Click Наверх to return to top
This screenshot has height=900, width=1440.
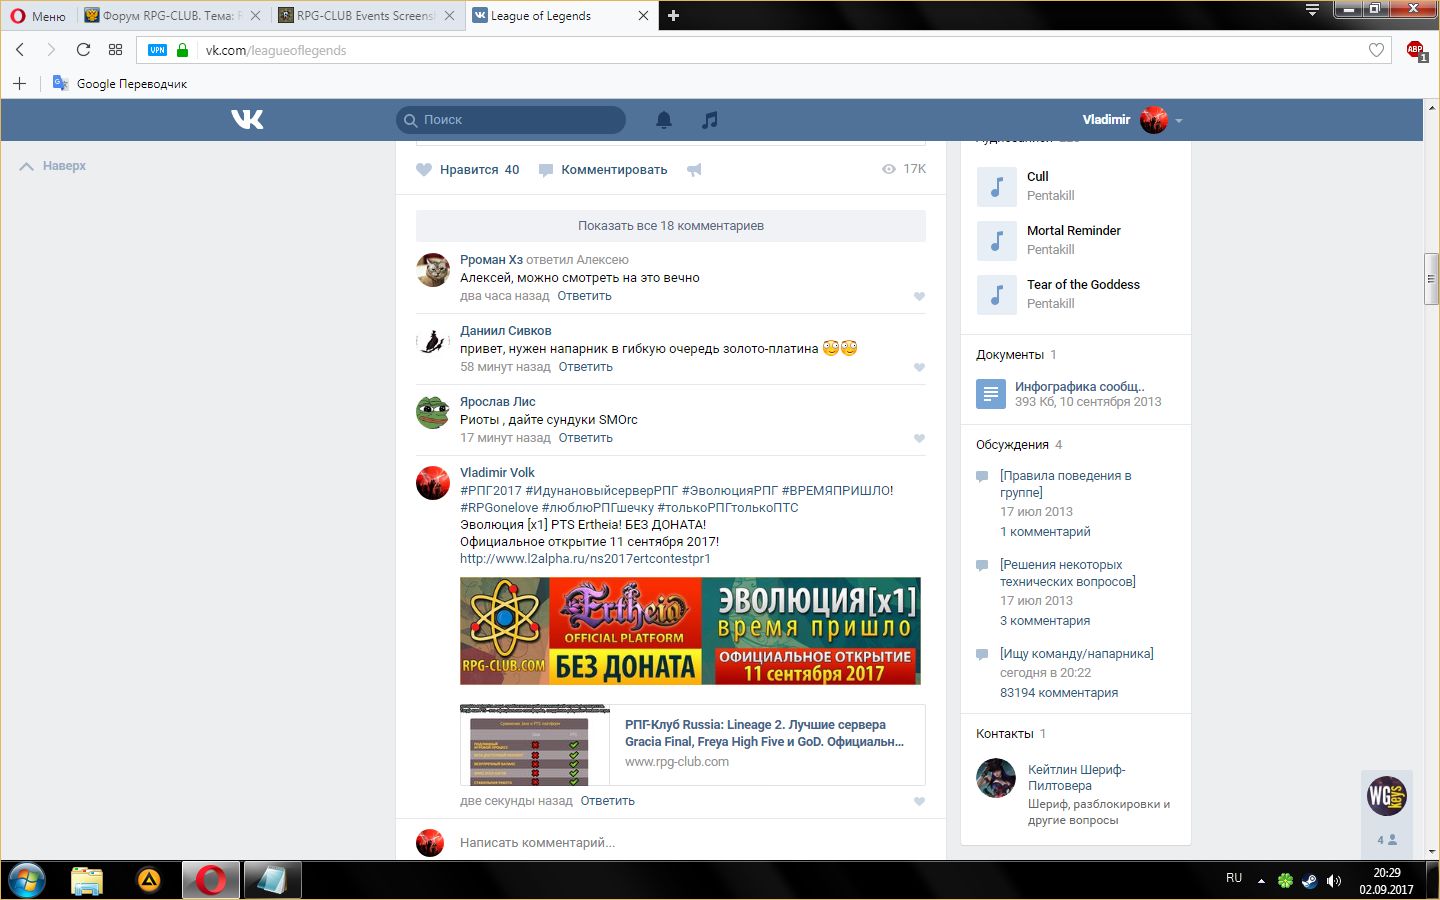53,166
